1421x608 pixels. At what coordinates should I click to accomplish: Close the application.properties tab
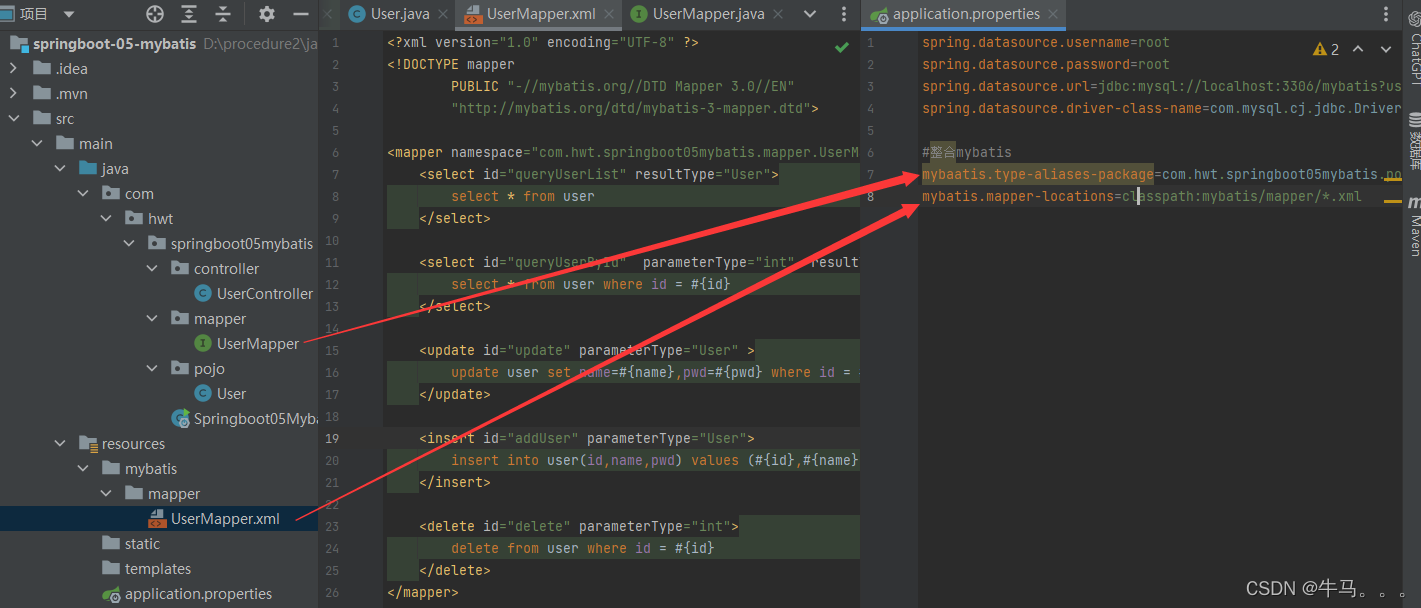point(1053,14)
